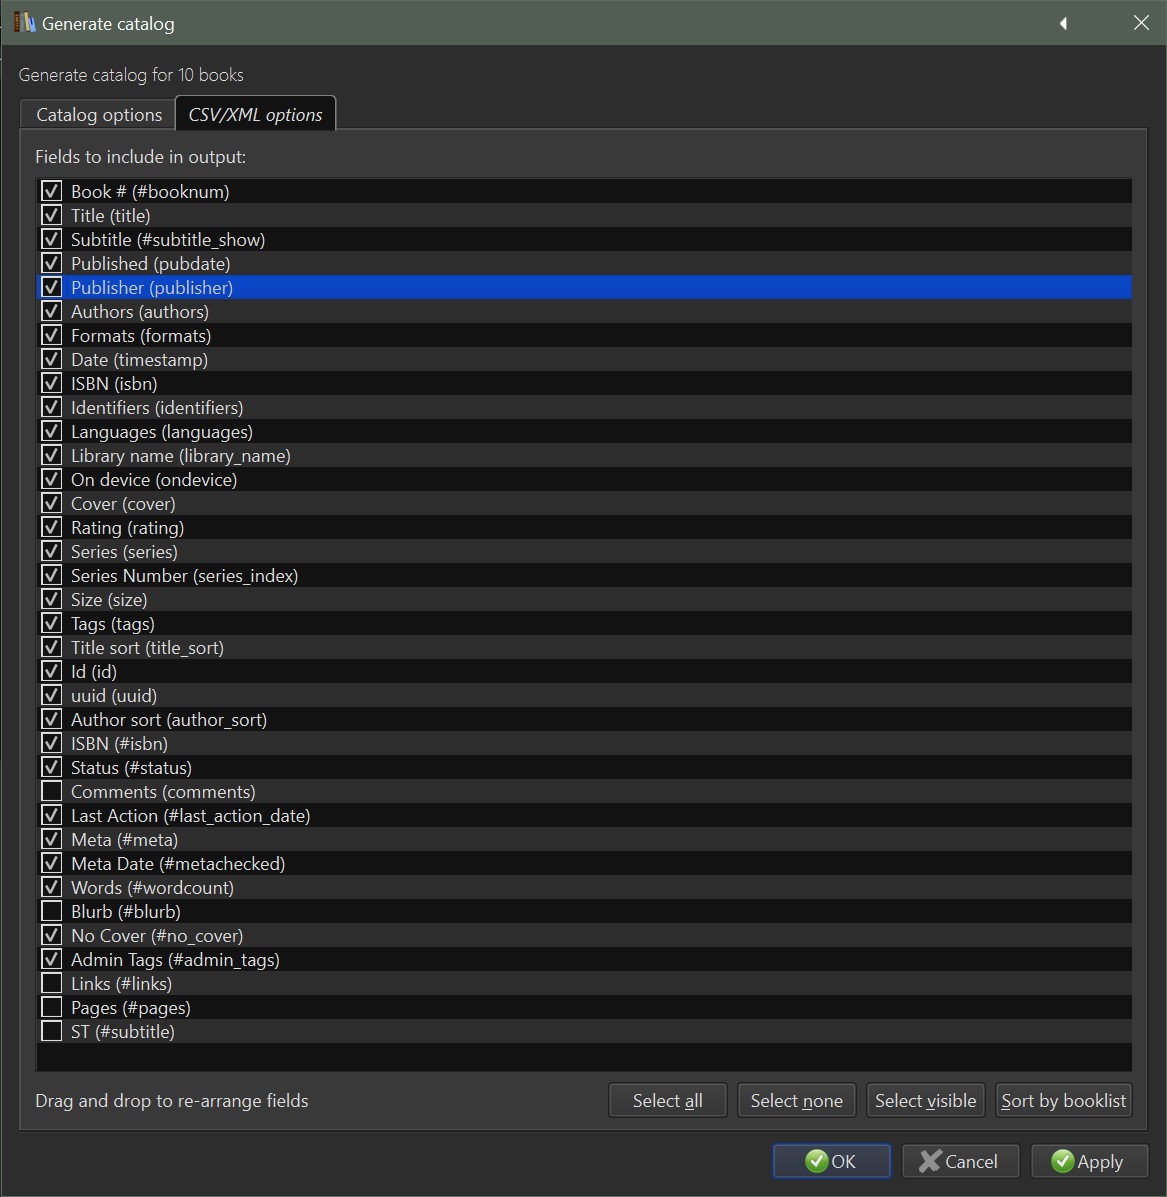Check the Pages (#pages) checkbox
Viewport: 1167px width, 1197px height.
(51, 1007)
